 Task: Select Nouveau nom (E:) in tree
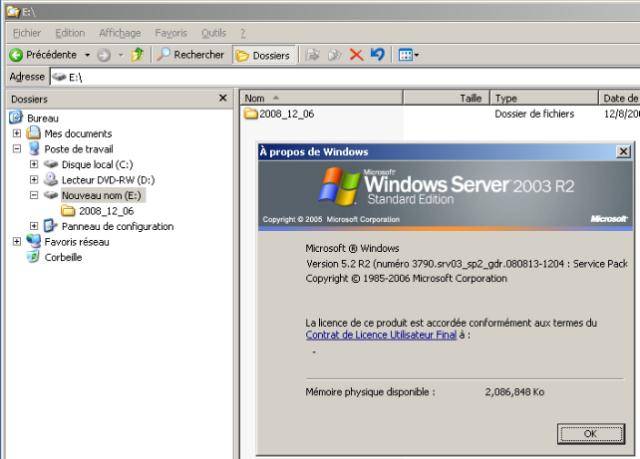[102, 195]
